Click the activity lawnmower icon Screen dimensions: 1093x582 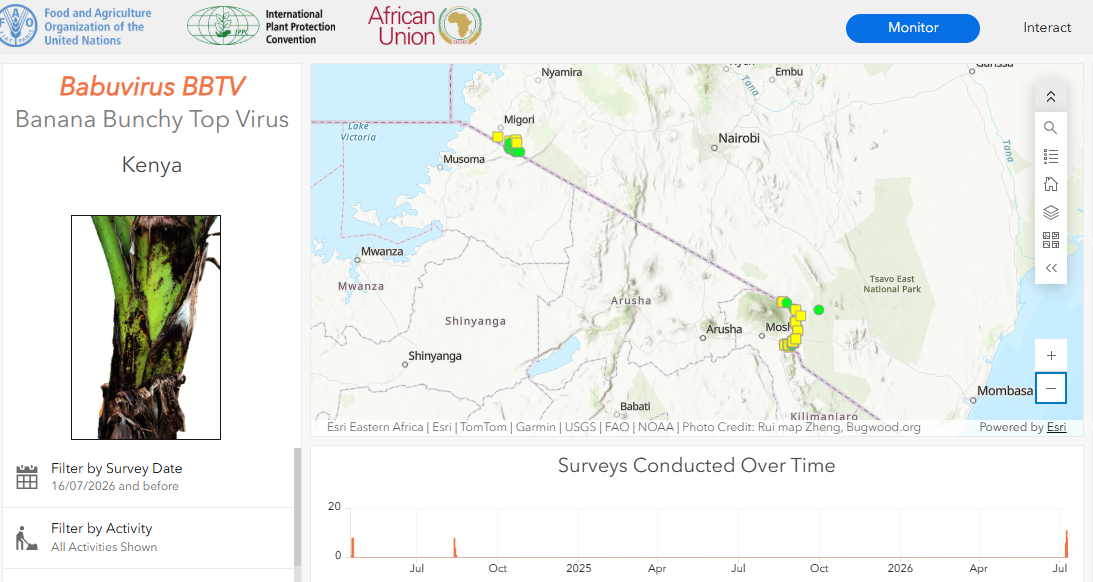click(x=26, y=538)
